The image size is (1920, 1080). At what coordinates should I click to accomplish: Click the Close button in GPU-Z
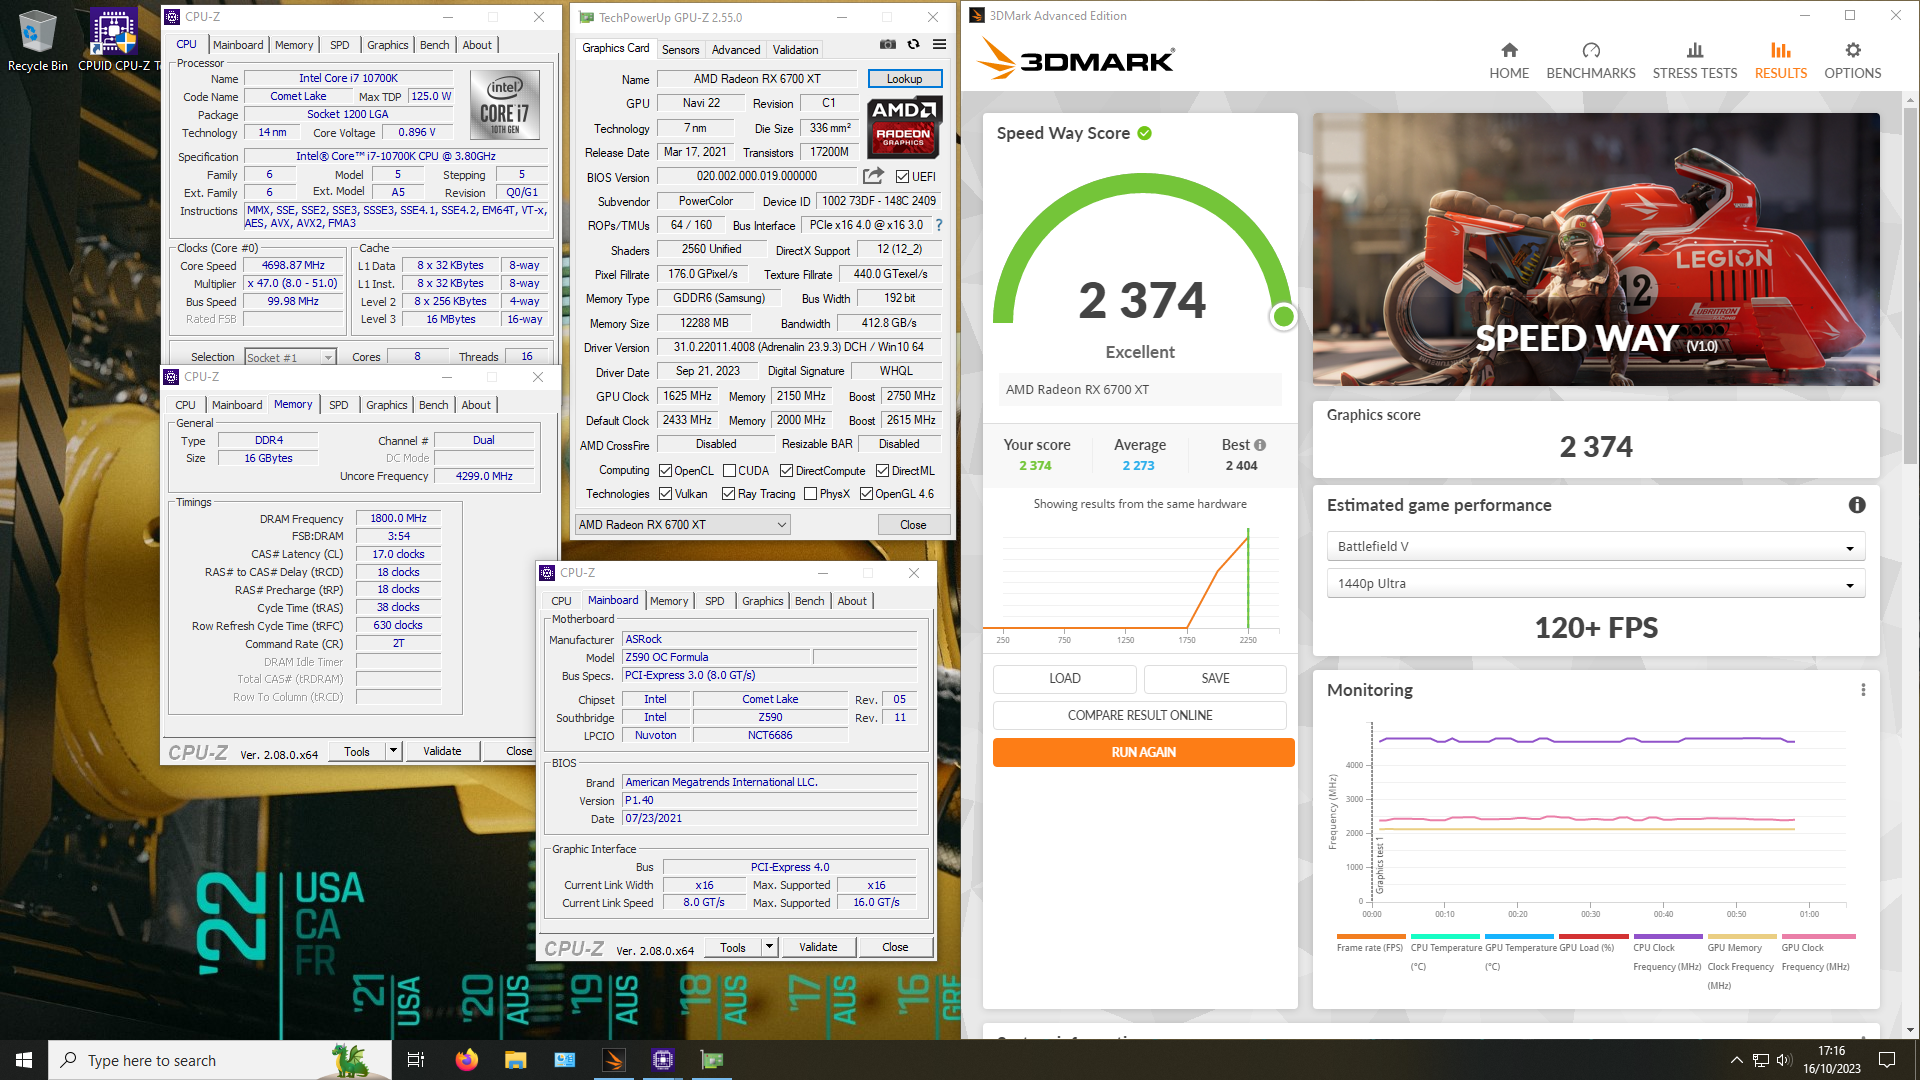(x=913, y=525)
